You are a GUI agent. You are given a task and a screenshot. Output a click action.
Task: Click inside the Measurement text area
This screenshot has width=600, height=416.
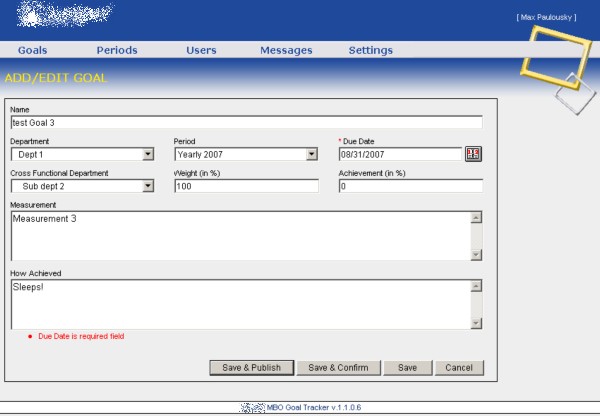[241, 236]
